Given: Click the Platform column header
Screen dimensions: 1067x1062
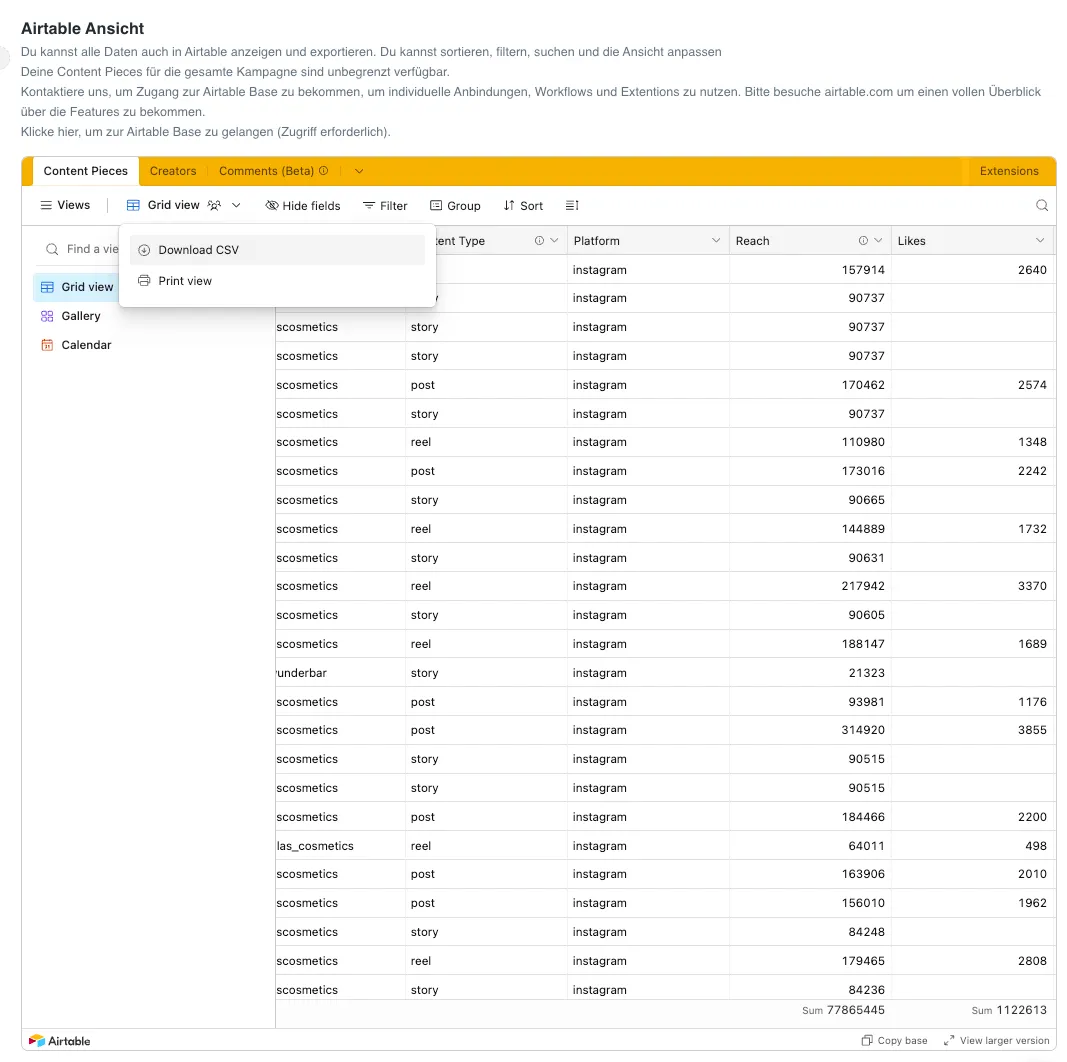Looking at the screenshot, I should click(x=648, y=241).
